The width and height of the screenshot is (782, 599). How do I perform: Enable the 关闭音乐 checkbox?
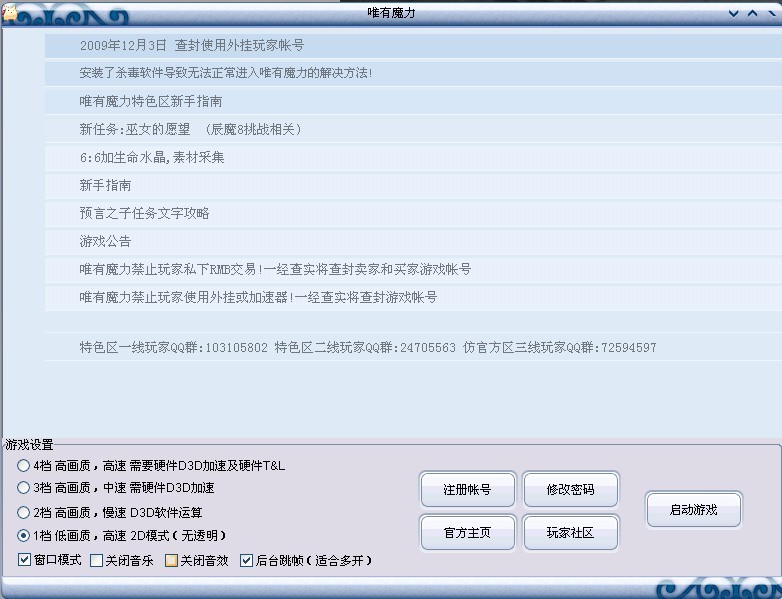97,560
